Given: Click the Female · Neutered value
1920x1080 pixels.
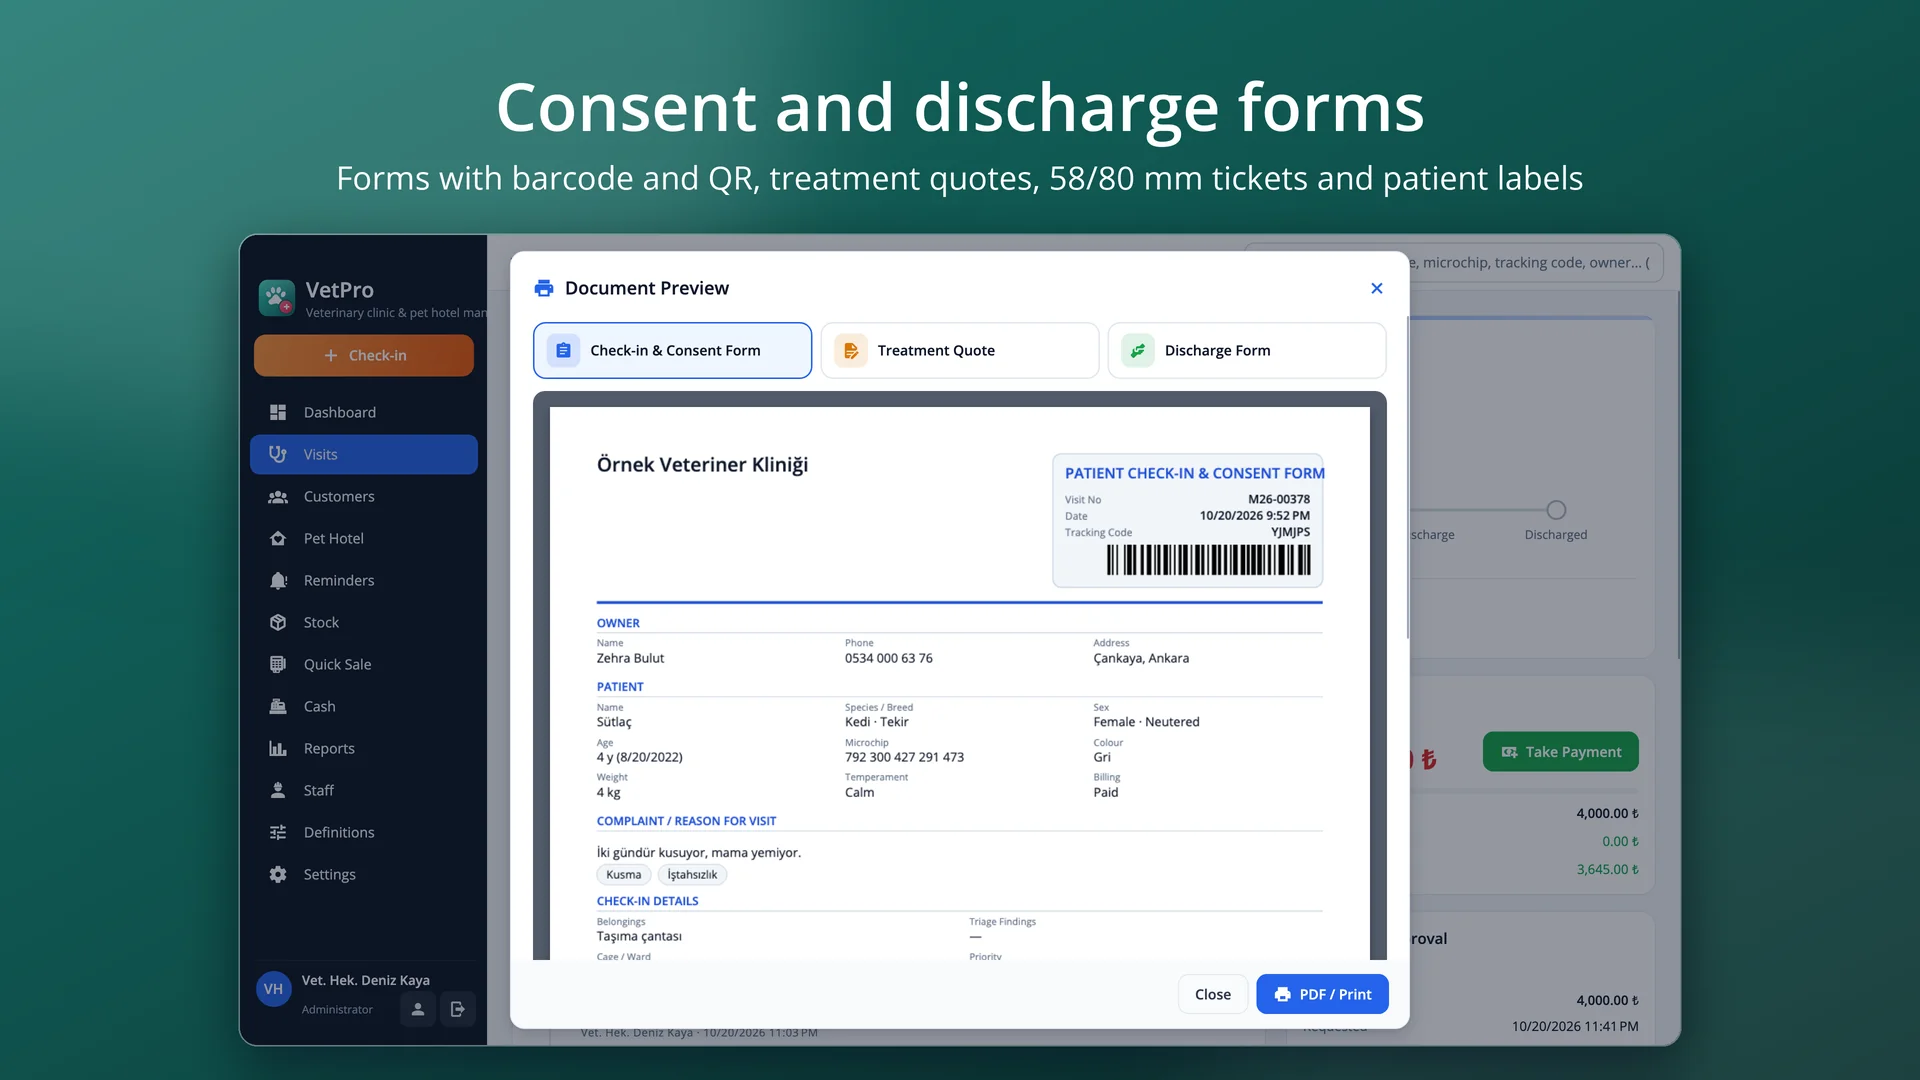Looking at the screenshot, I should [x=1146, y=722].
